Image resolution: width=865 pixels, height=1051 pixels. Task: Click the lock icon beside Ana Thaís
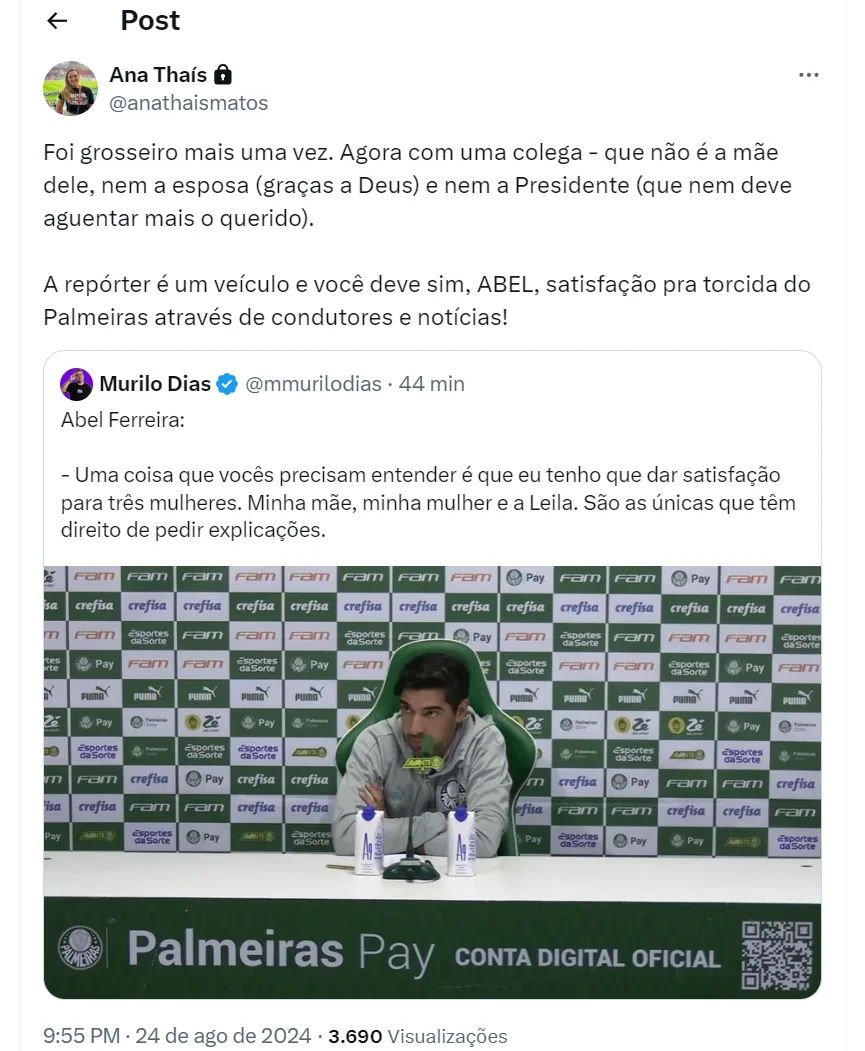(224, 75)
